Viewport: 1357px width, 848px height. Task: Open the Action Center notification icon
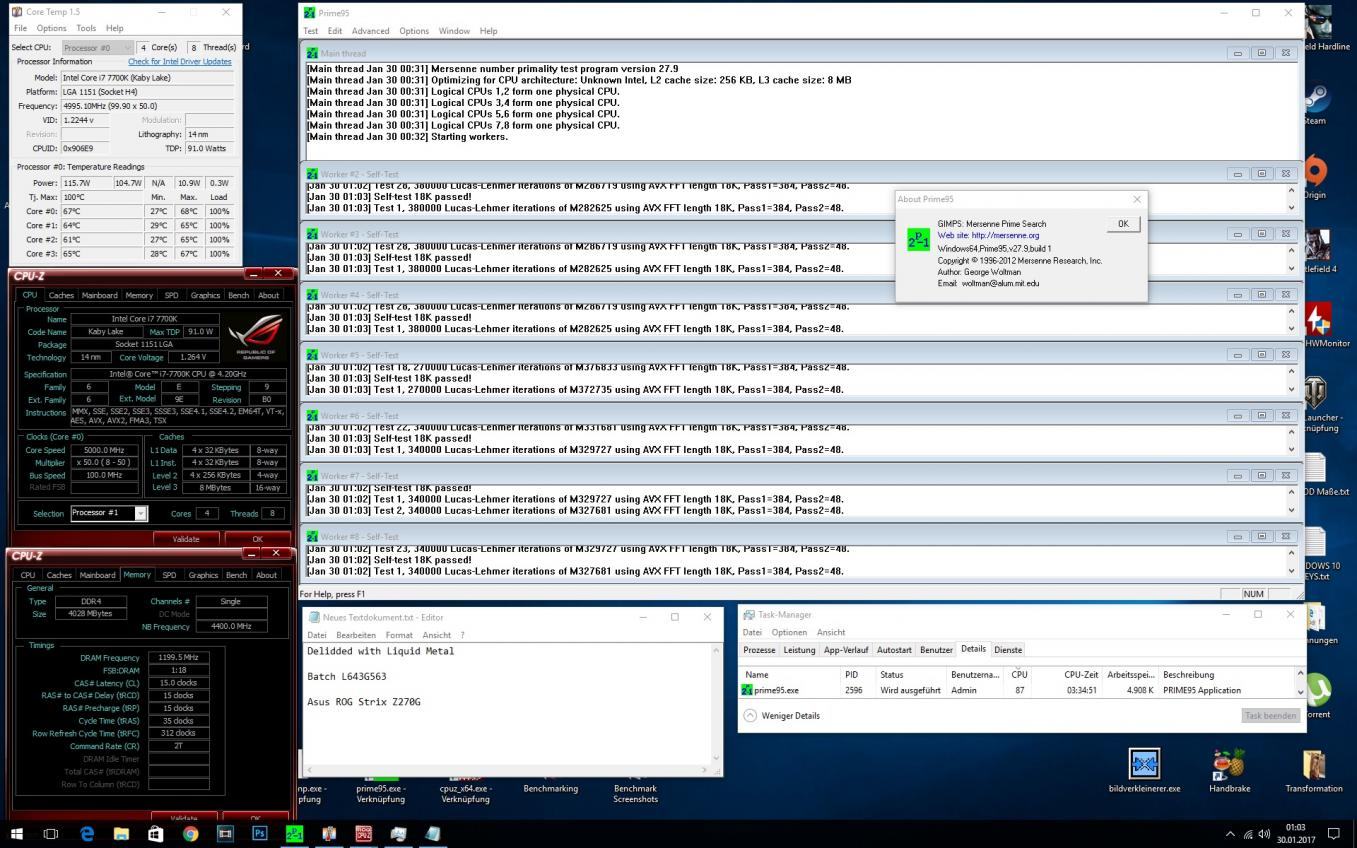[1333, 834]
